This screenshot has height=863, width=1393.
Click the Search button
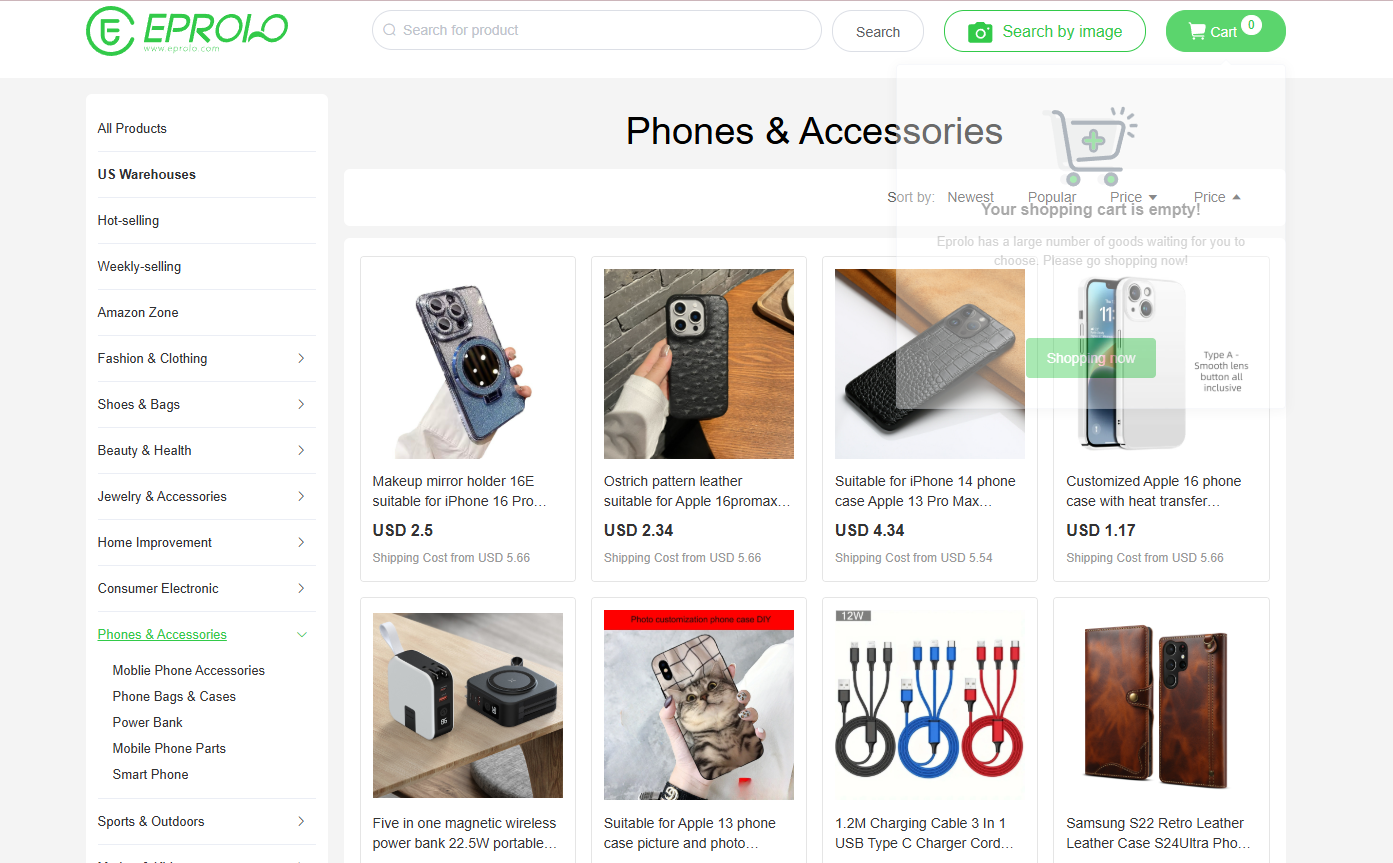point(878,31)
